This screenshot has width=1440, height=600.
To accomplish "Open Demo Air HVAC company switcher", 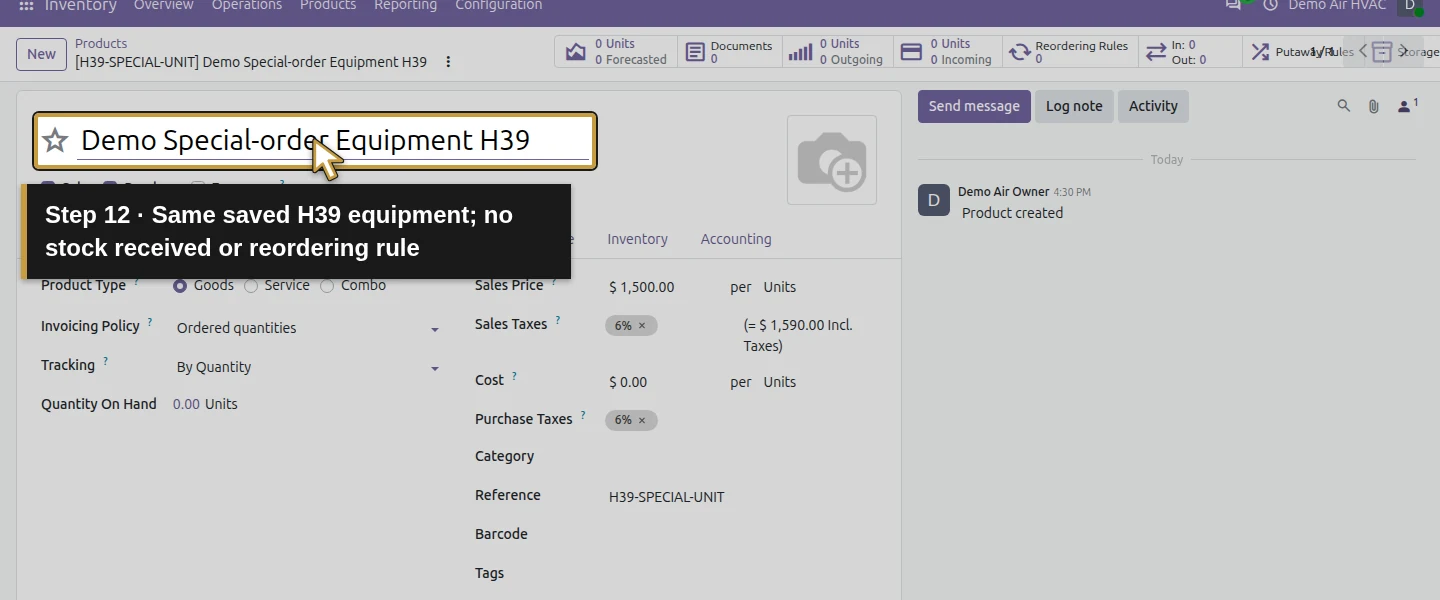I will (x=1337, y=6).
